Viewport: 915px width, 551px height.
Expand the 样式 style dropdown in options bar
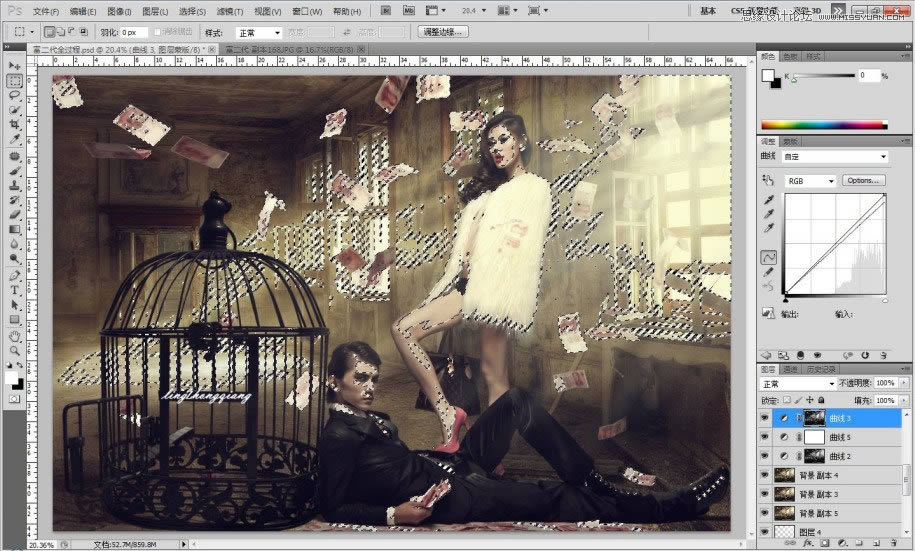pyautogui.click(x=258, y=32)
